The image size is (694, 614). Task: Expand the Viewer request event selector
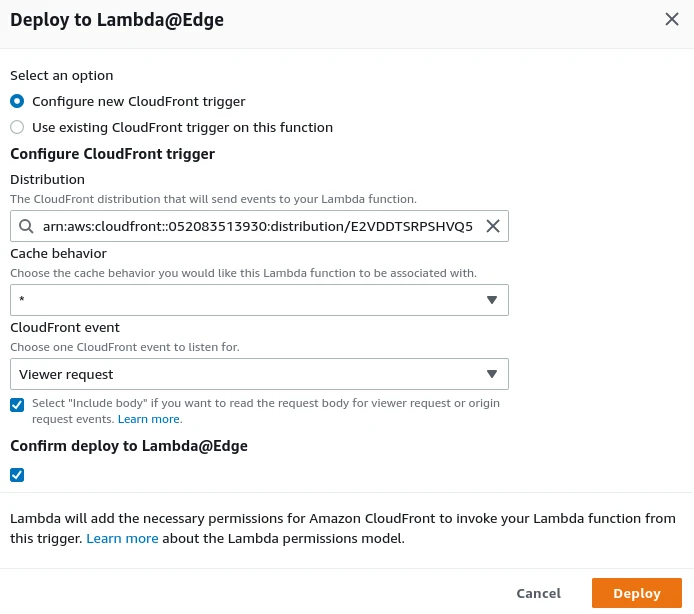[x=250, y=374]
